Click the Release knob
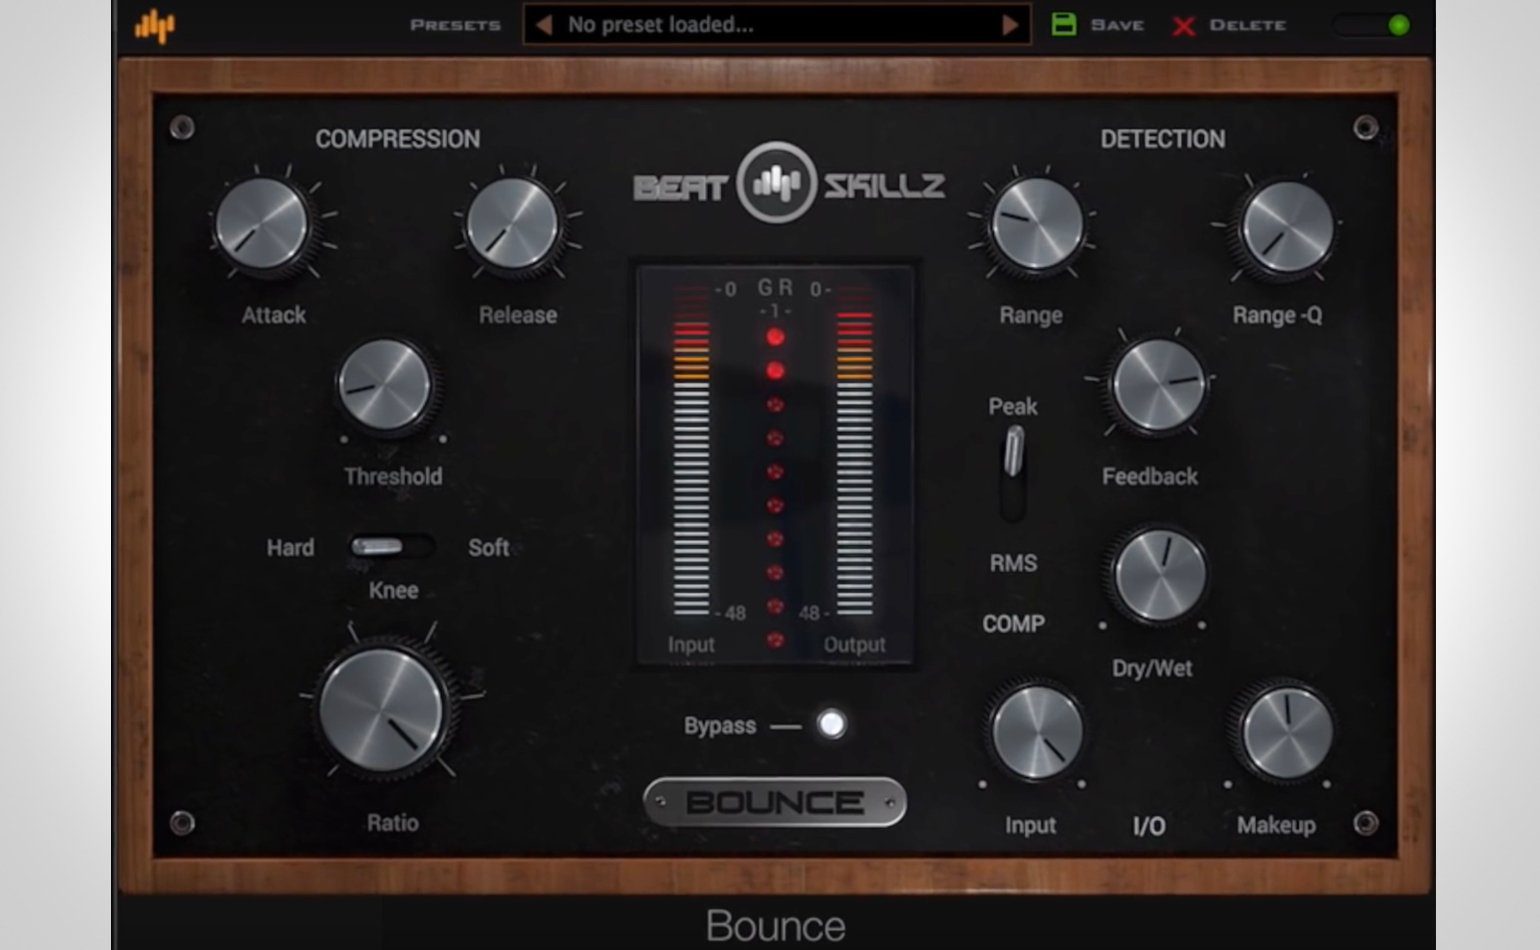The height and width of the screenshot is (950, 1540). [x=513, y=225]
